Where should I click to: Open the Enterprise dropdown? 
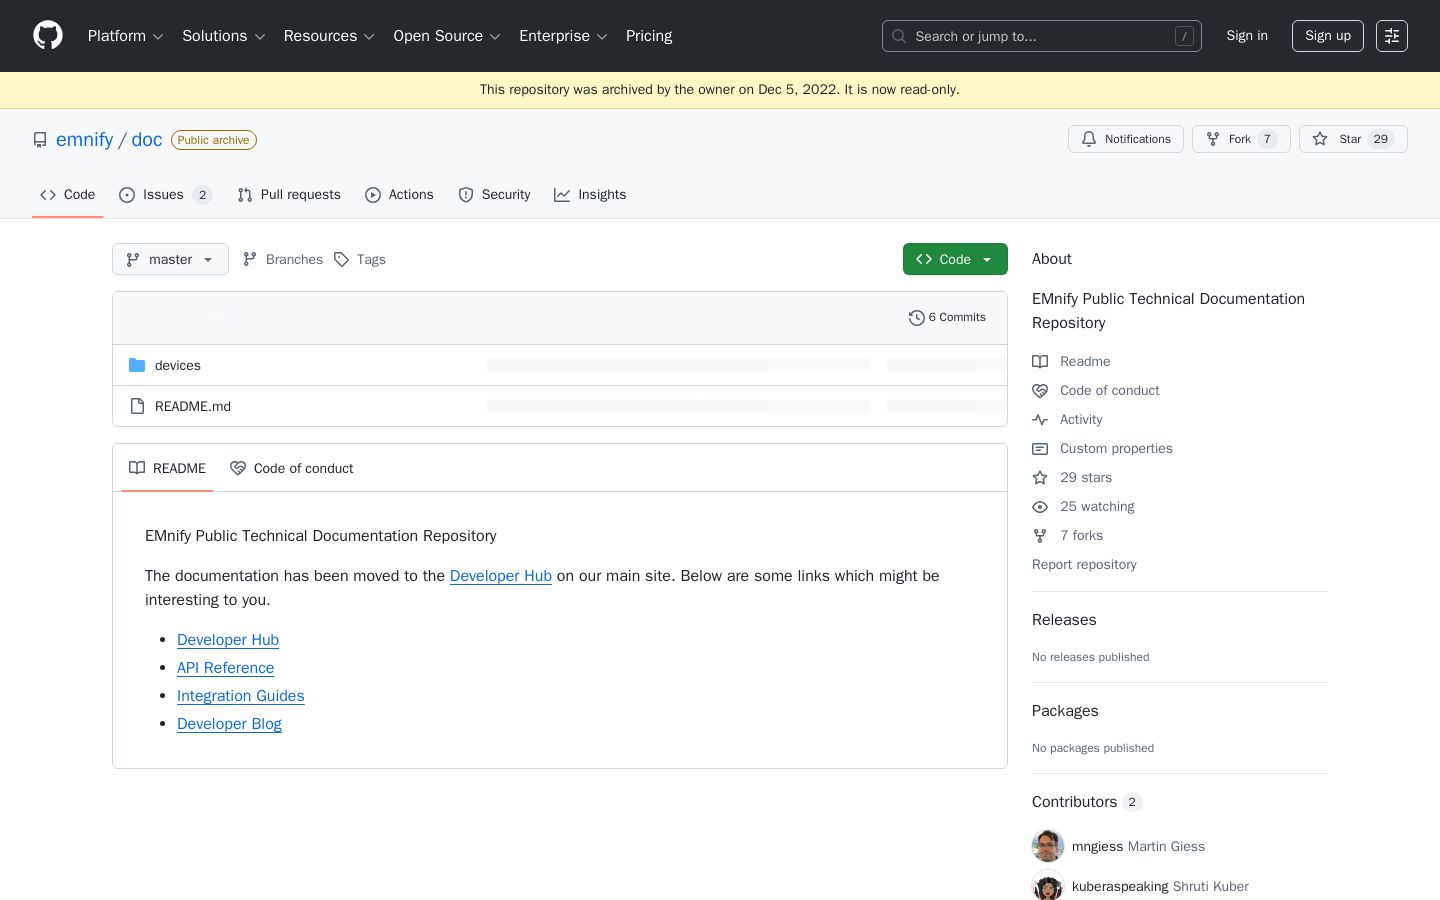(563, 36)
